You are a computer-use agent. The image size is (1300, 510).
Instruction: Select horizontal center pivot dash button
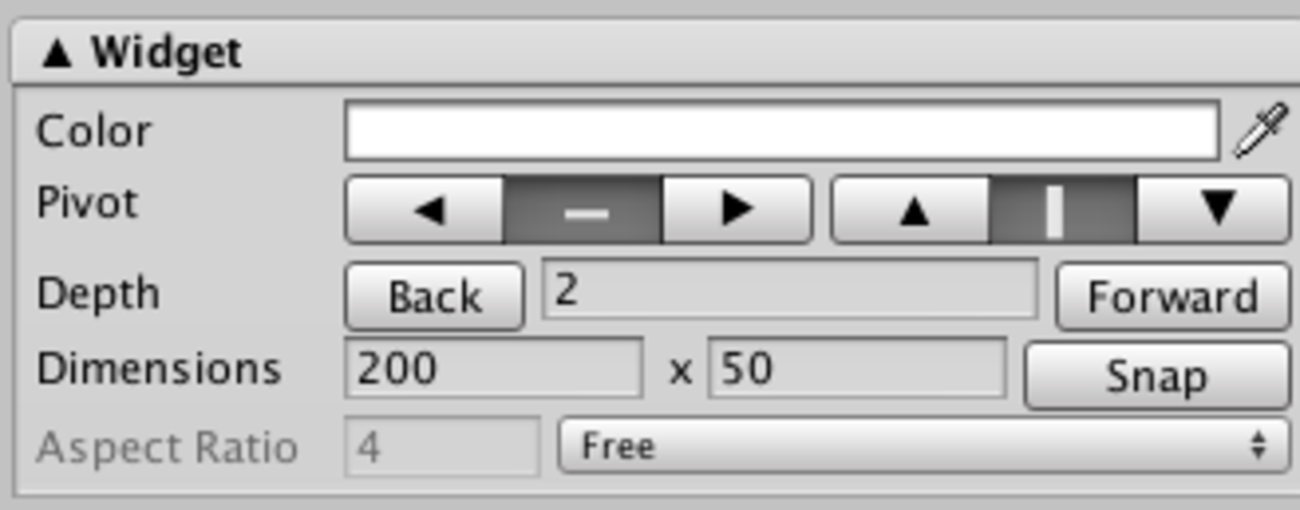click(582, 209)
